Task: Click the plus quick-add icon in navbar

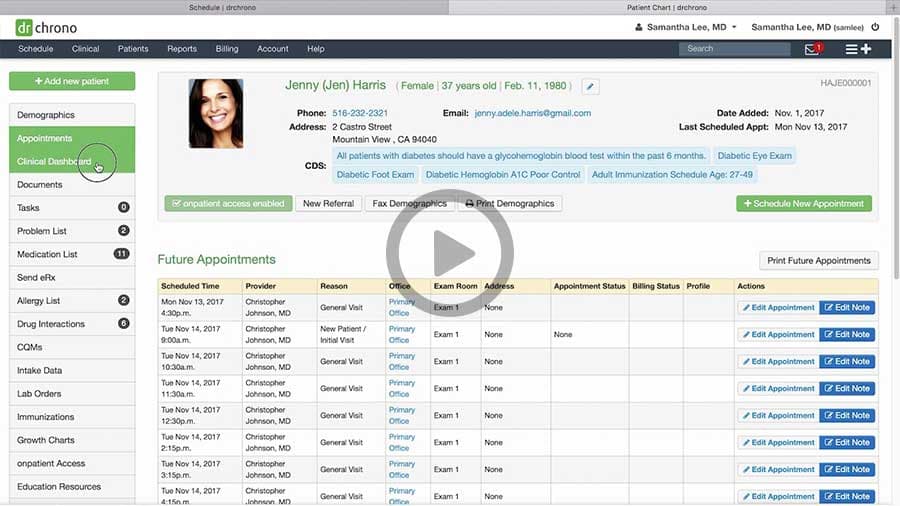Action: point(866,49)
